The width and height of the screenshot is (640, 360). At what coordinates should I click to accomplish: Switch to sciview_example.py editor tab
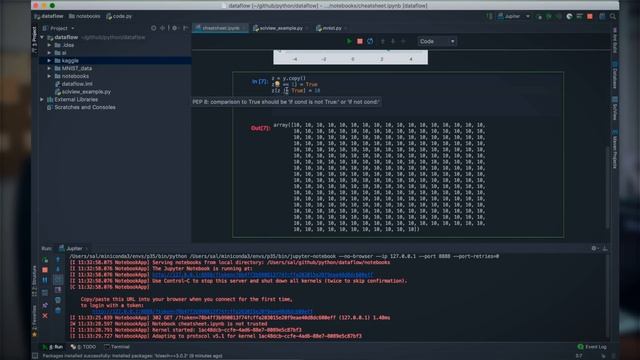click(280, 28)
